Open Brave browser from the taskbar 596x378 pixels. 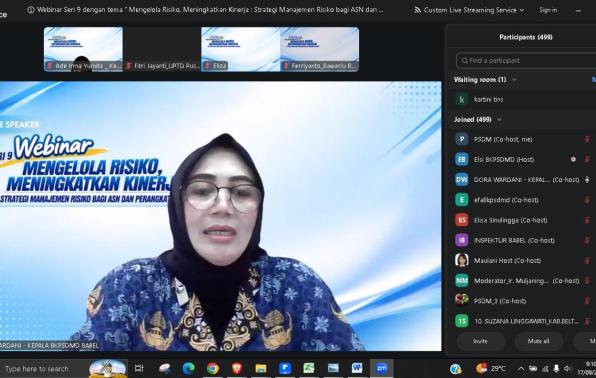(237, 368)
